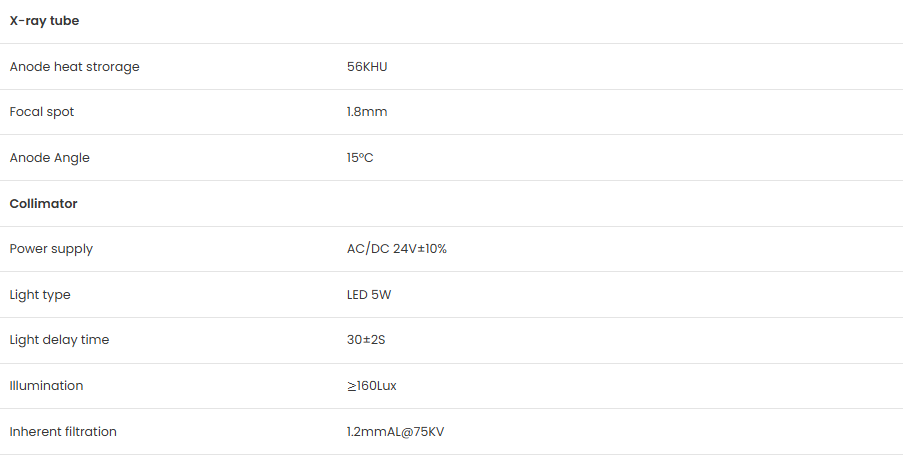Click the LED 5W value
The height and width of the screenshot is (465, 903).
click(369, 294)
